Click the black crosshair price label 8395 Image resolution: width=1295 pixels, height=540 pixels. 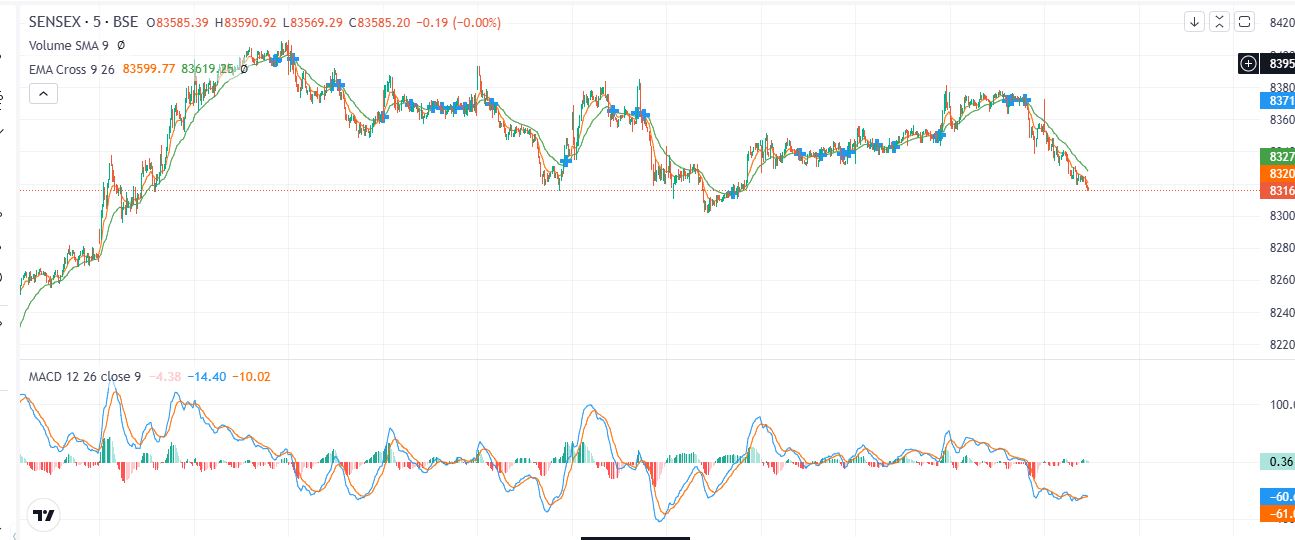coord(1279,63)
